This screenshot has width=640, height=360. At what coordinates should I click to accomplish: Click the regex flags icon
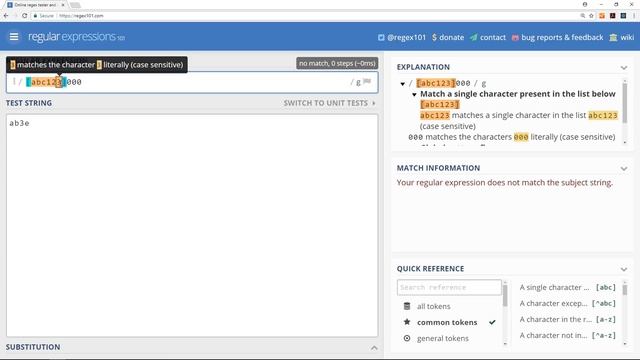tap(367, 82)
